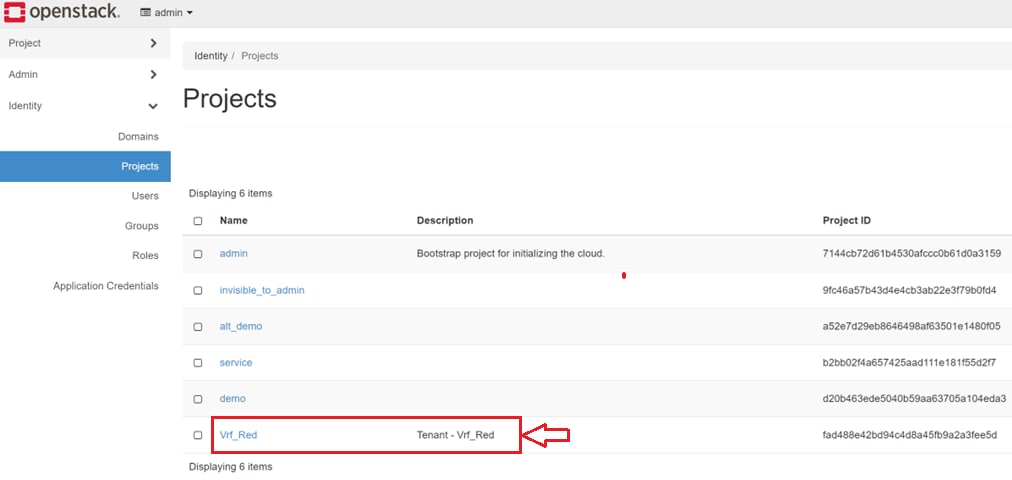1012x480 pixels.
Task: Check the invisible_to_admin project checkbox
Action: 198,290
